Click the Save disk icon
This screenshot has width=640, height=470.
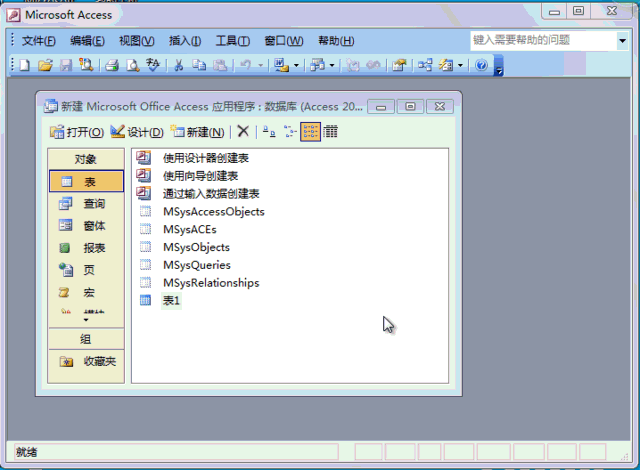click(x=66, y=65)
